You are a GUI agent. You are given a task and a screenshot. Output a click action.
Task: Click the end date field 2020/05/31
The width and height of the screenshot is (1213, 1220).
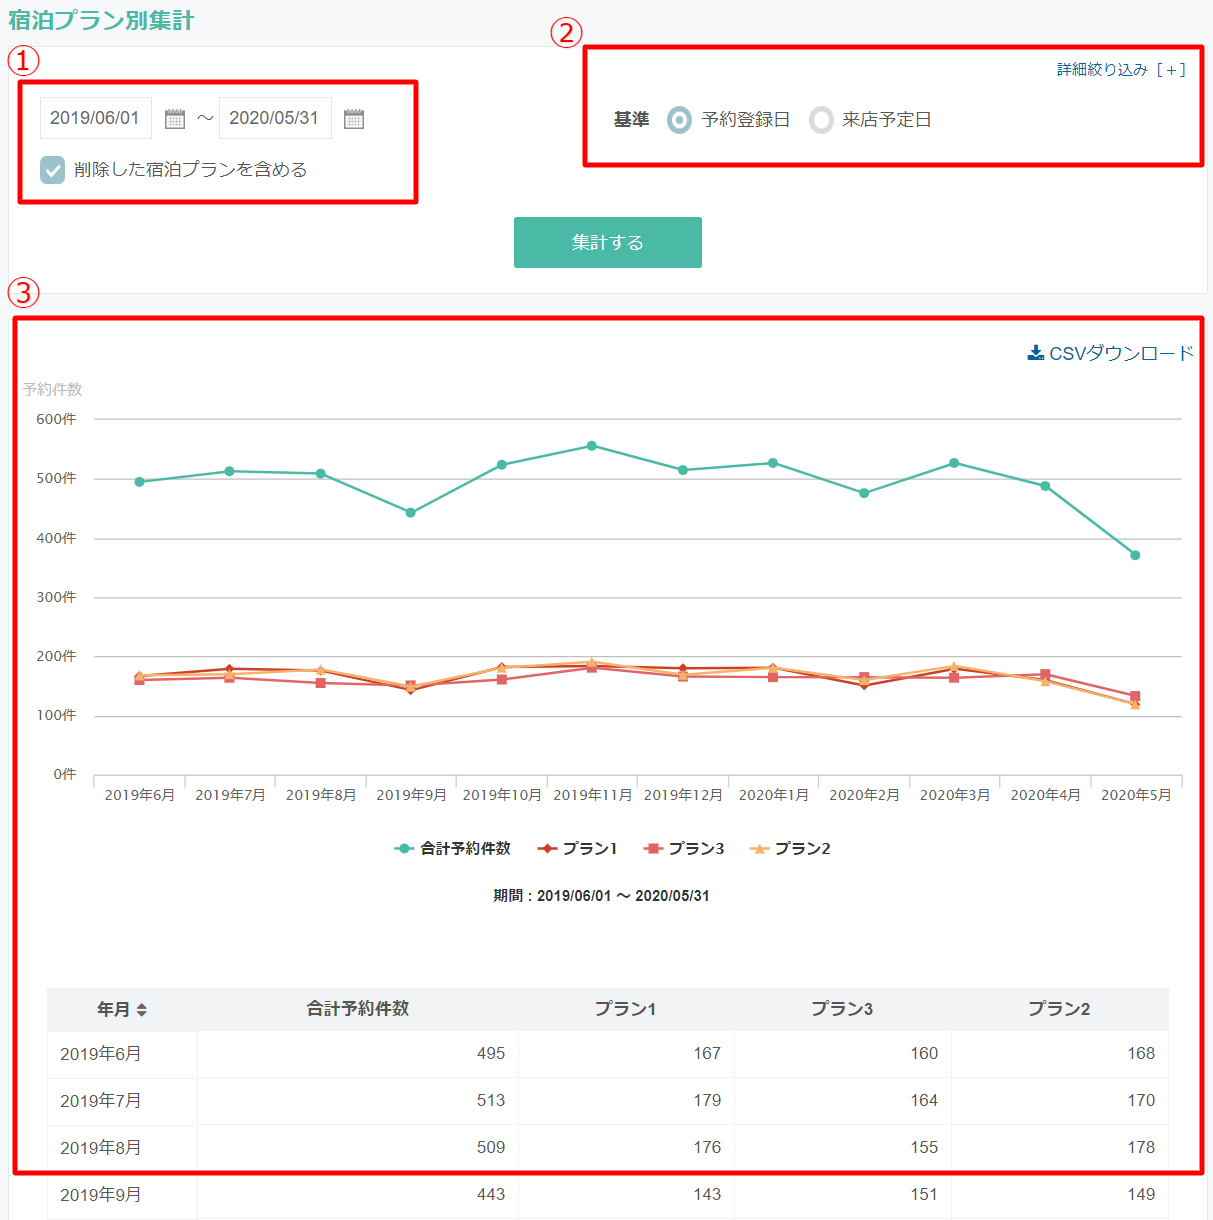click(274, 118)
